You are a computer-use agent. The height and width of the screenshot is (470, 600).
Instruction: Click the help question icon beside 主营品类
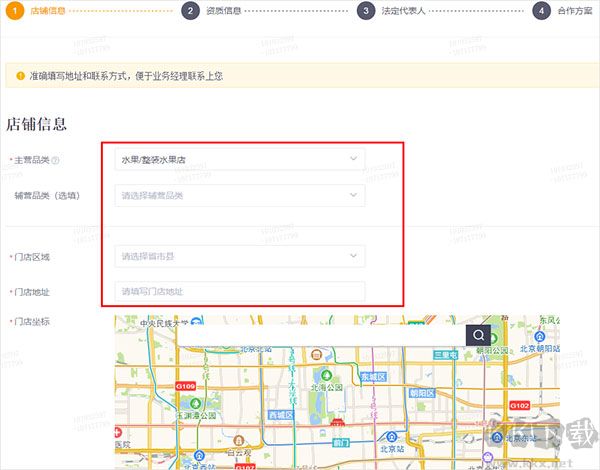point(55,160)
